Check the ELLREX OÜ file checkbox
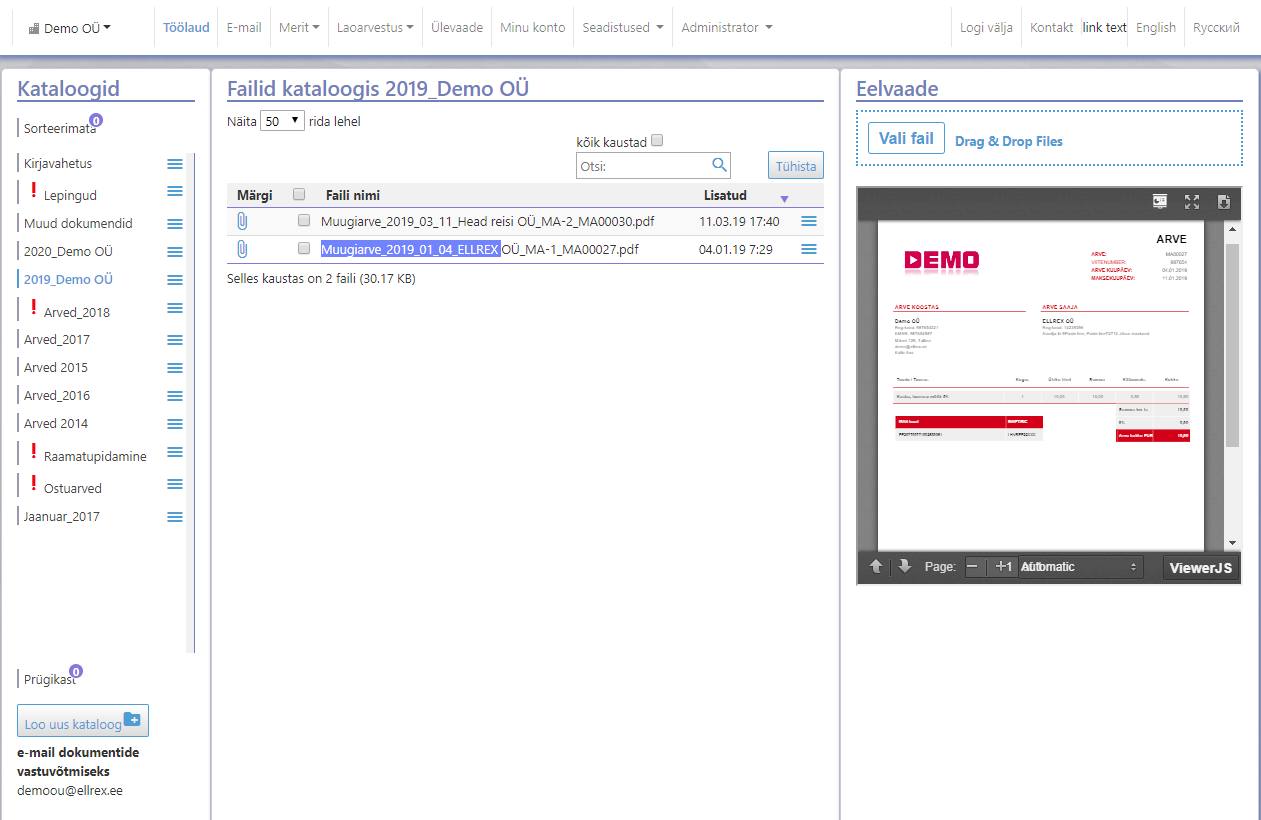This screenshot has height=820, width=1261. [304, 249]
